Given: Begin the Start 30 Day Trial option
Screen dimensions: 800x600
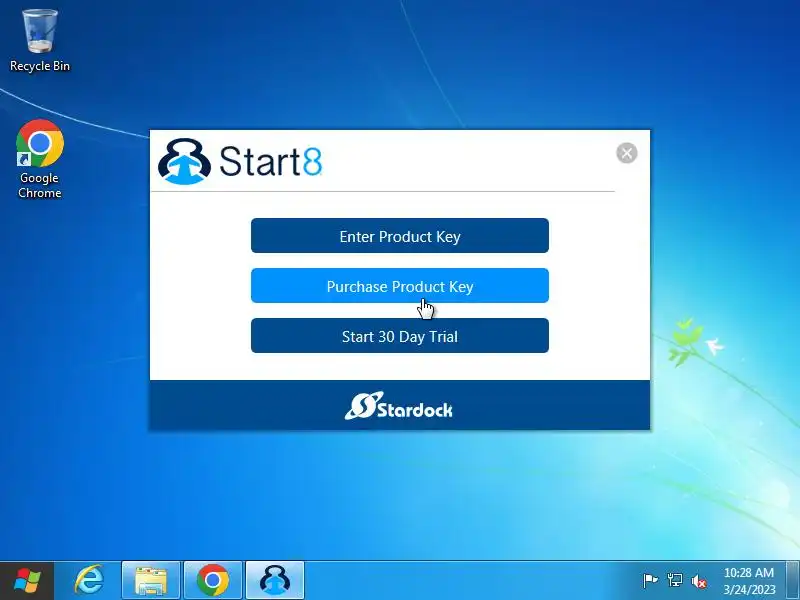Looking at the screenshot, I should pos(399,336).
